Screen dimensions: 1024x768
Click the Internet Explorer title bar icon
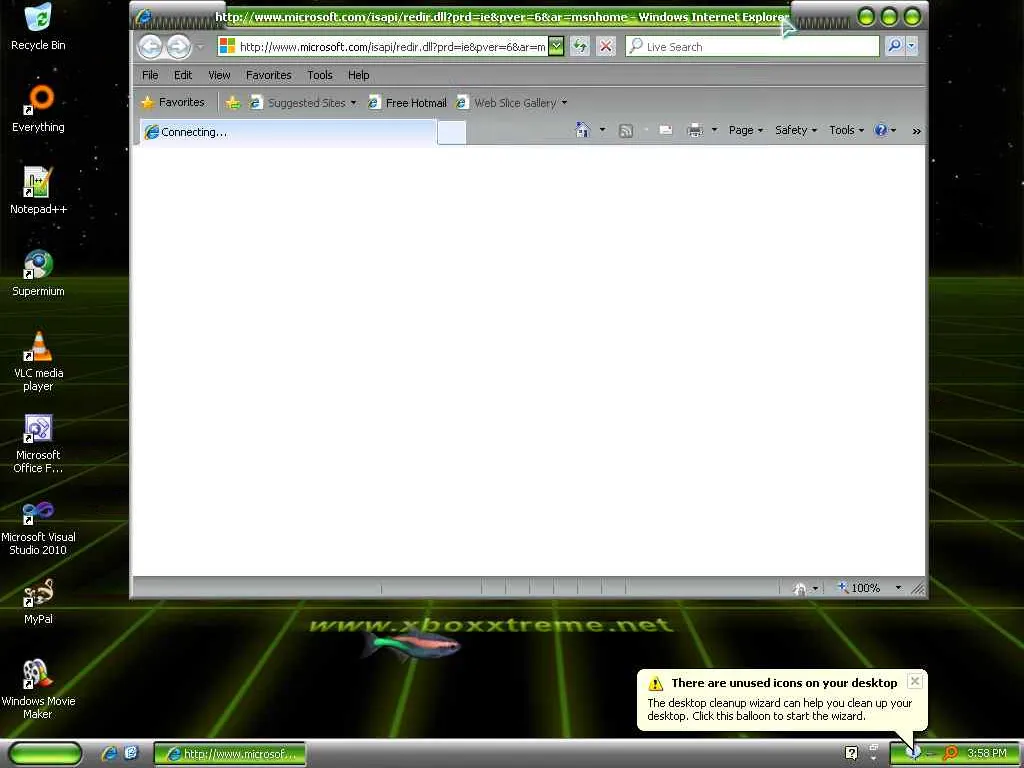(143, 17)
